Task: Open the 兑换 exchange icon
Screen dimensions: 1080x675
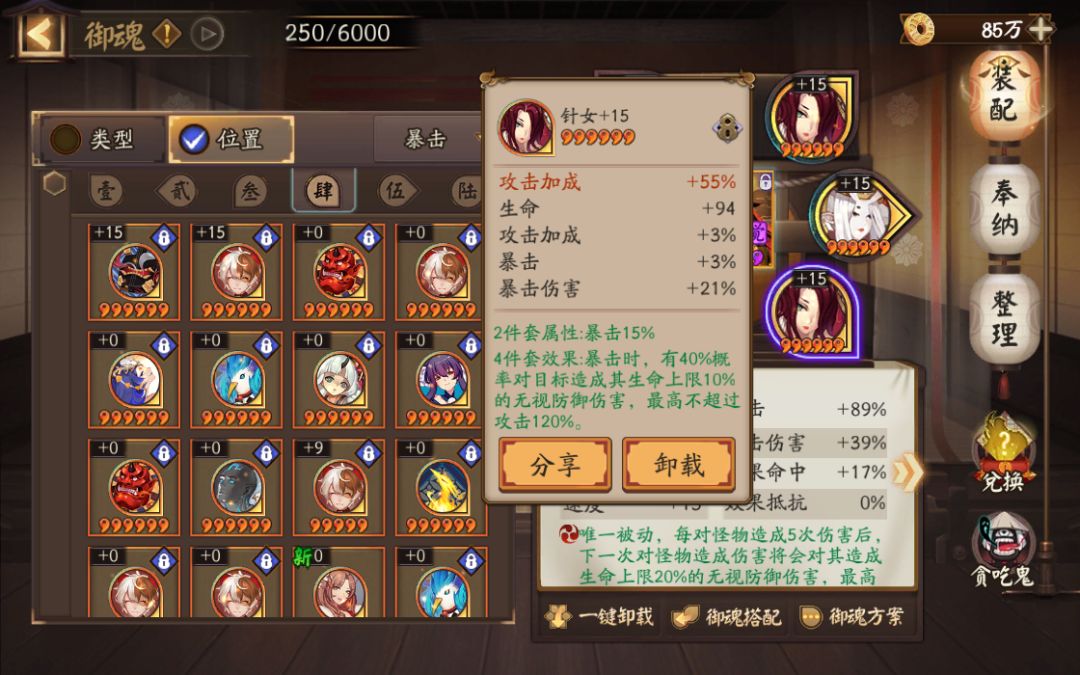Action: [x=1004, y=451]
